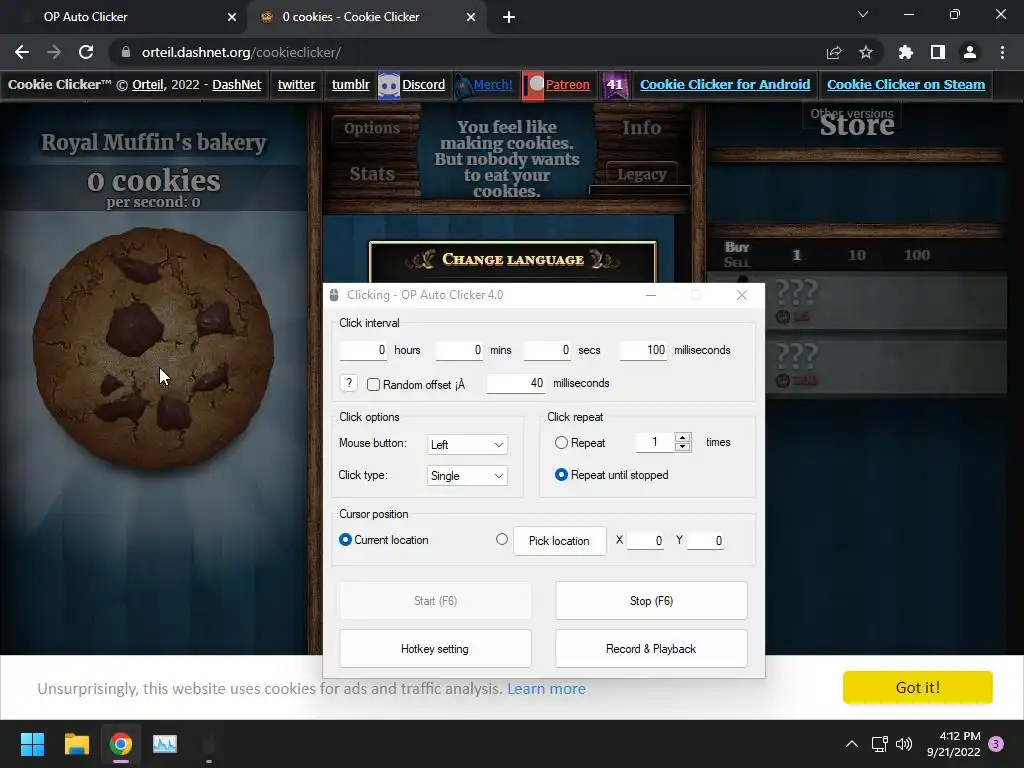Open a new browser tab
The height and width of the screenshot is (768, 1024).
[x=509, y=17]
